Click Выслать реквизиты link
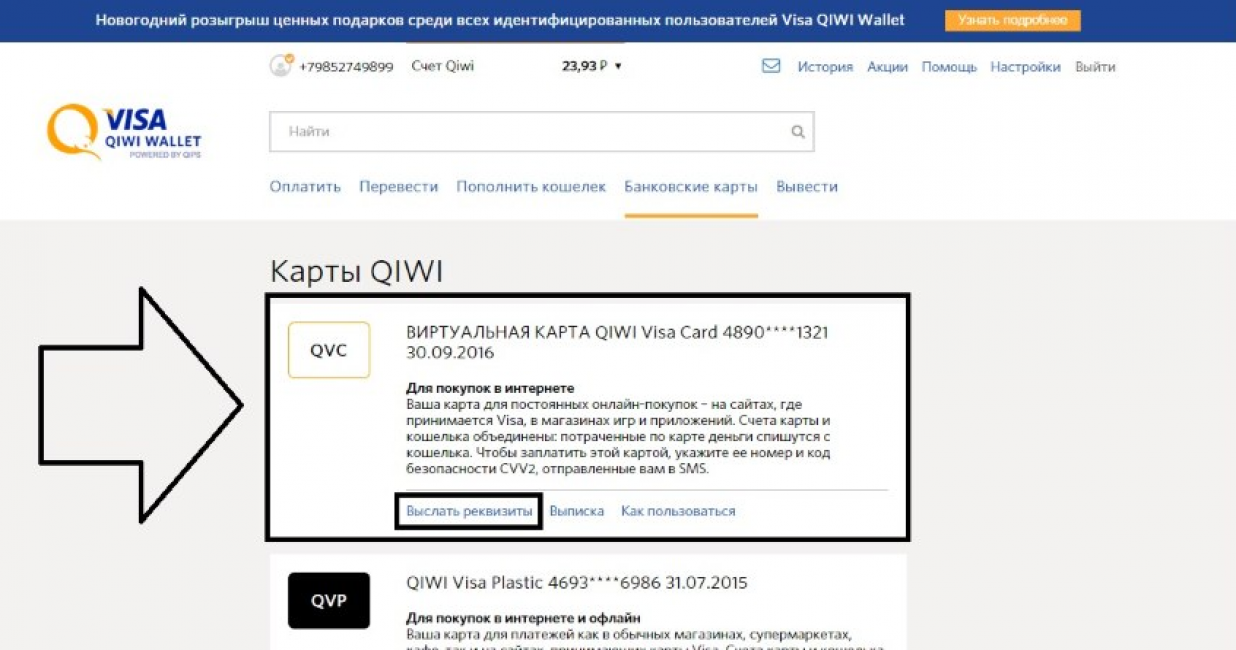This screenshot has width=1236, height=650. pos(469,511)
